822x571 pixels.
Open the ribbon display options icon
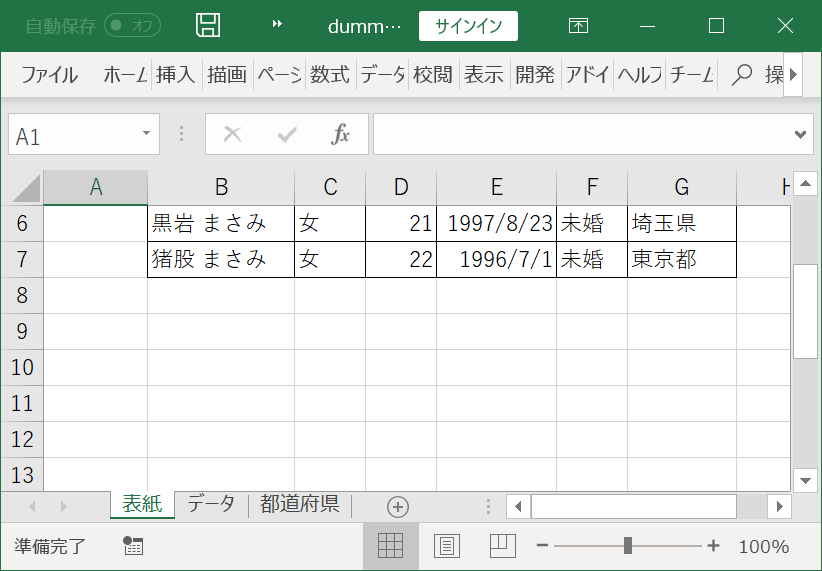coord(578,25)
